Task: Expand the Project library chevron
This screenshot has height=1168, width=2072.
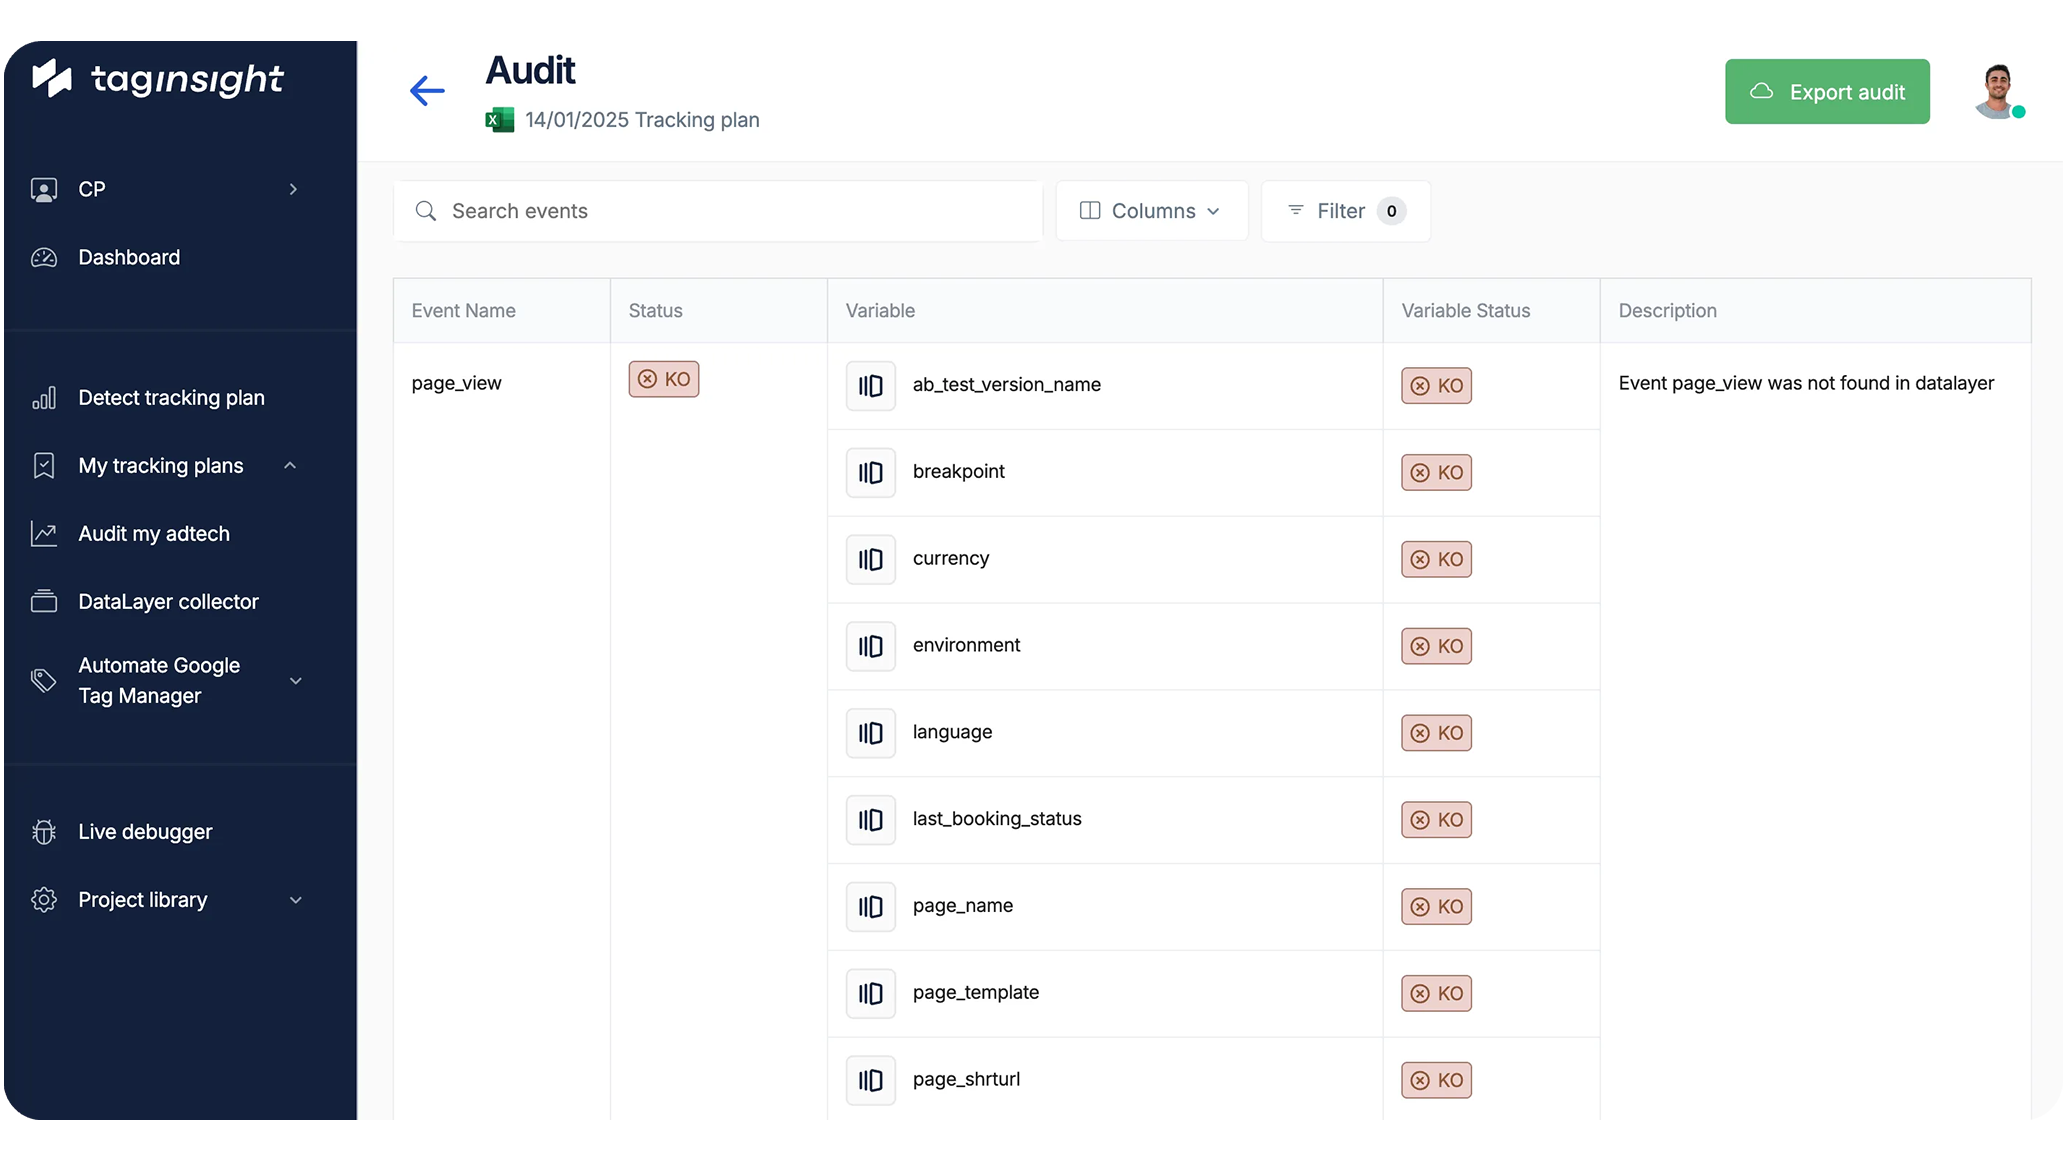Action: coord(296,900)
